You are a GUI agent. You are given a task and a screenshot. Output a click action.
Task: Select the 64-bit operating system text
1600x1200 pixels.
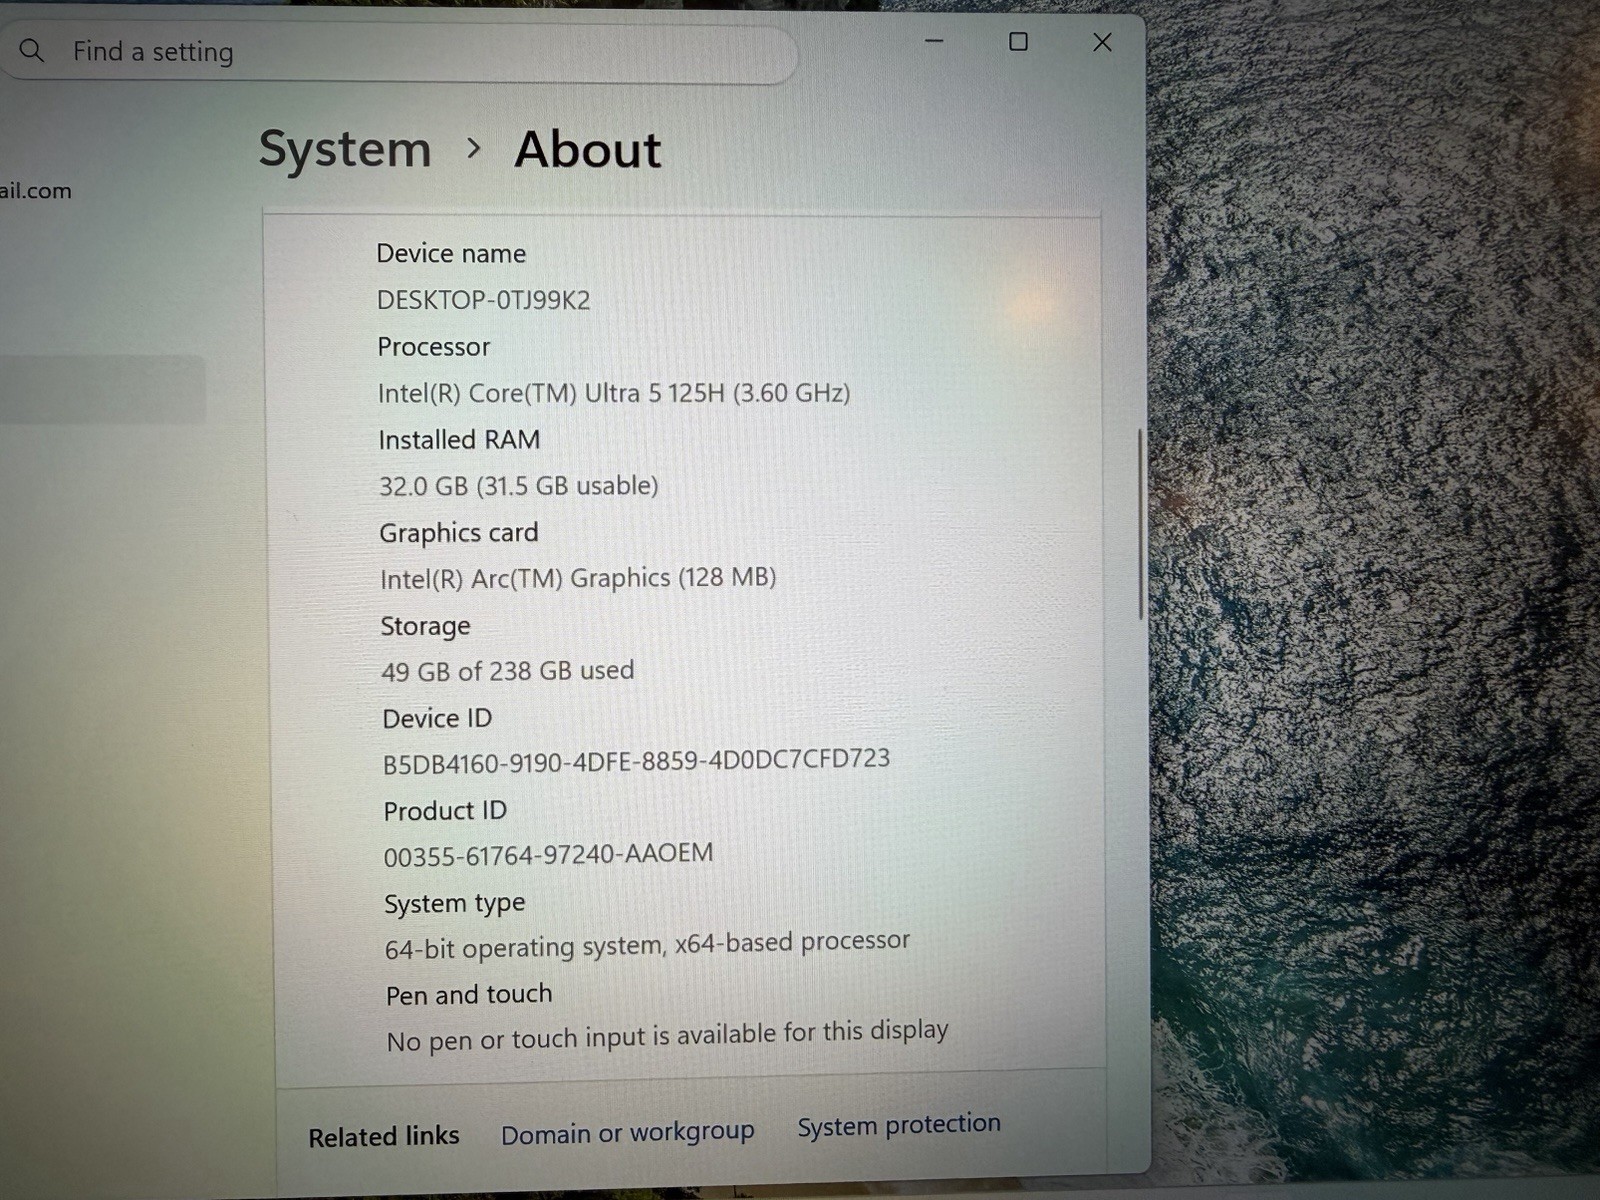pyautogui.click(x=647, y=945)
